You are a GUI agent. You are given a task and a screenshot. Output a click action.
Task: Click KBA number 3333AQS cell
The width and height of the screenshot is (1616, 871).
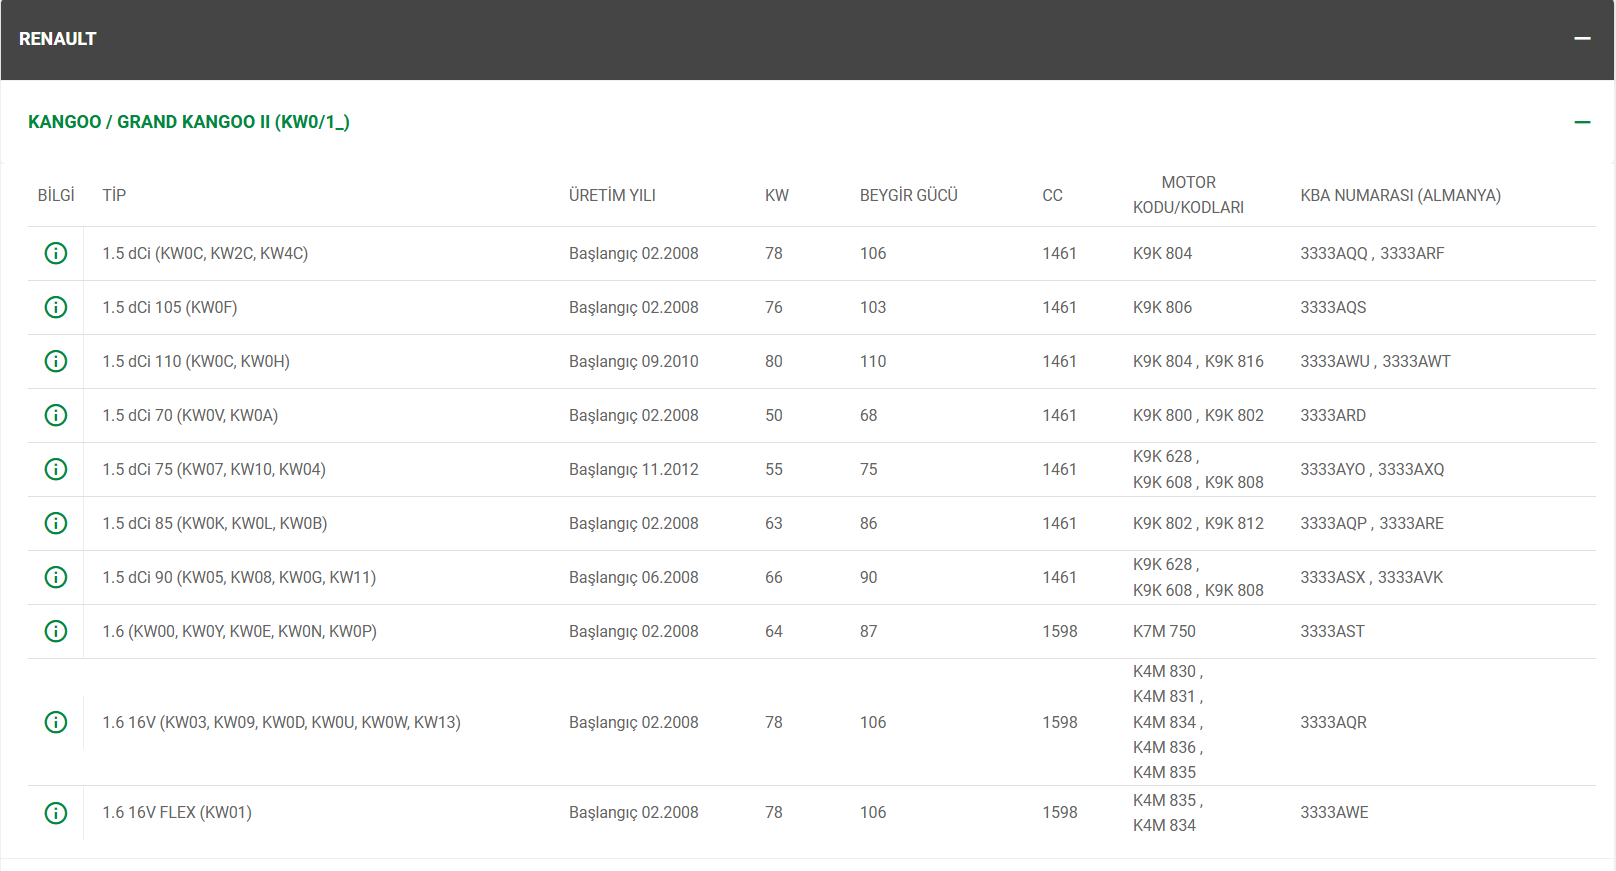pos(1333,308)
